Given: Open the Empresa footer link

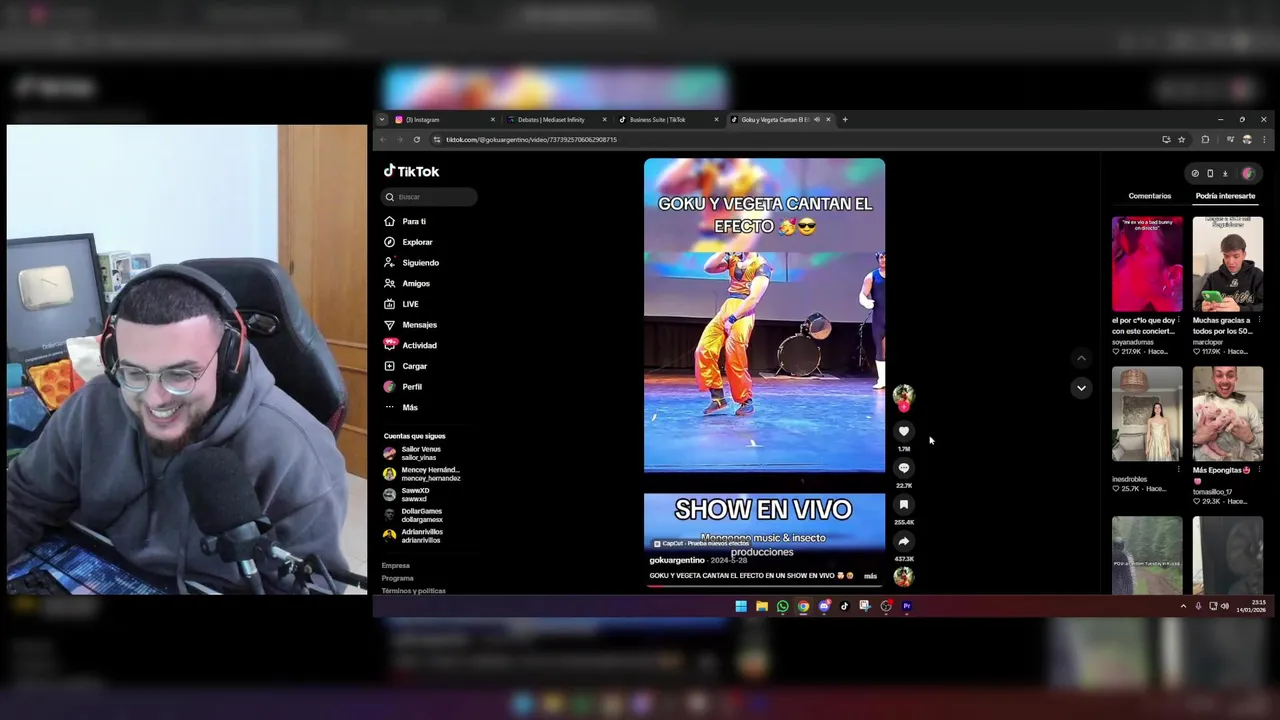Looking at the screenshot, I should coord(395,566).
